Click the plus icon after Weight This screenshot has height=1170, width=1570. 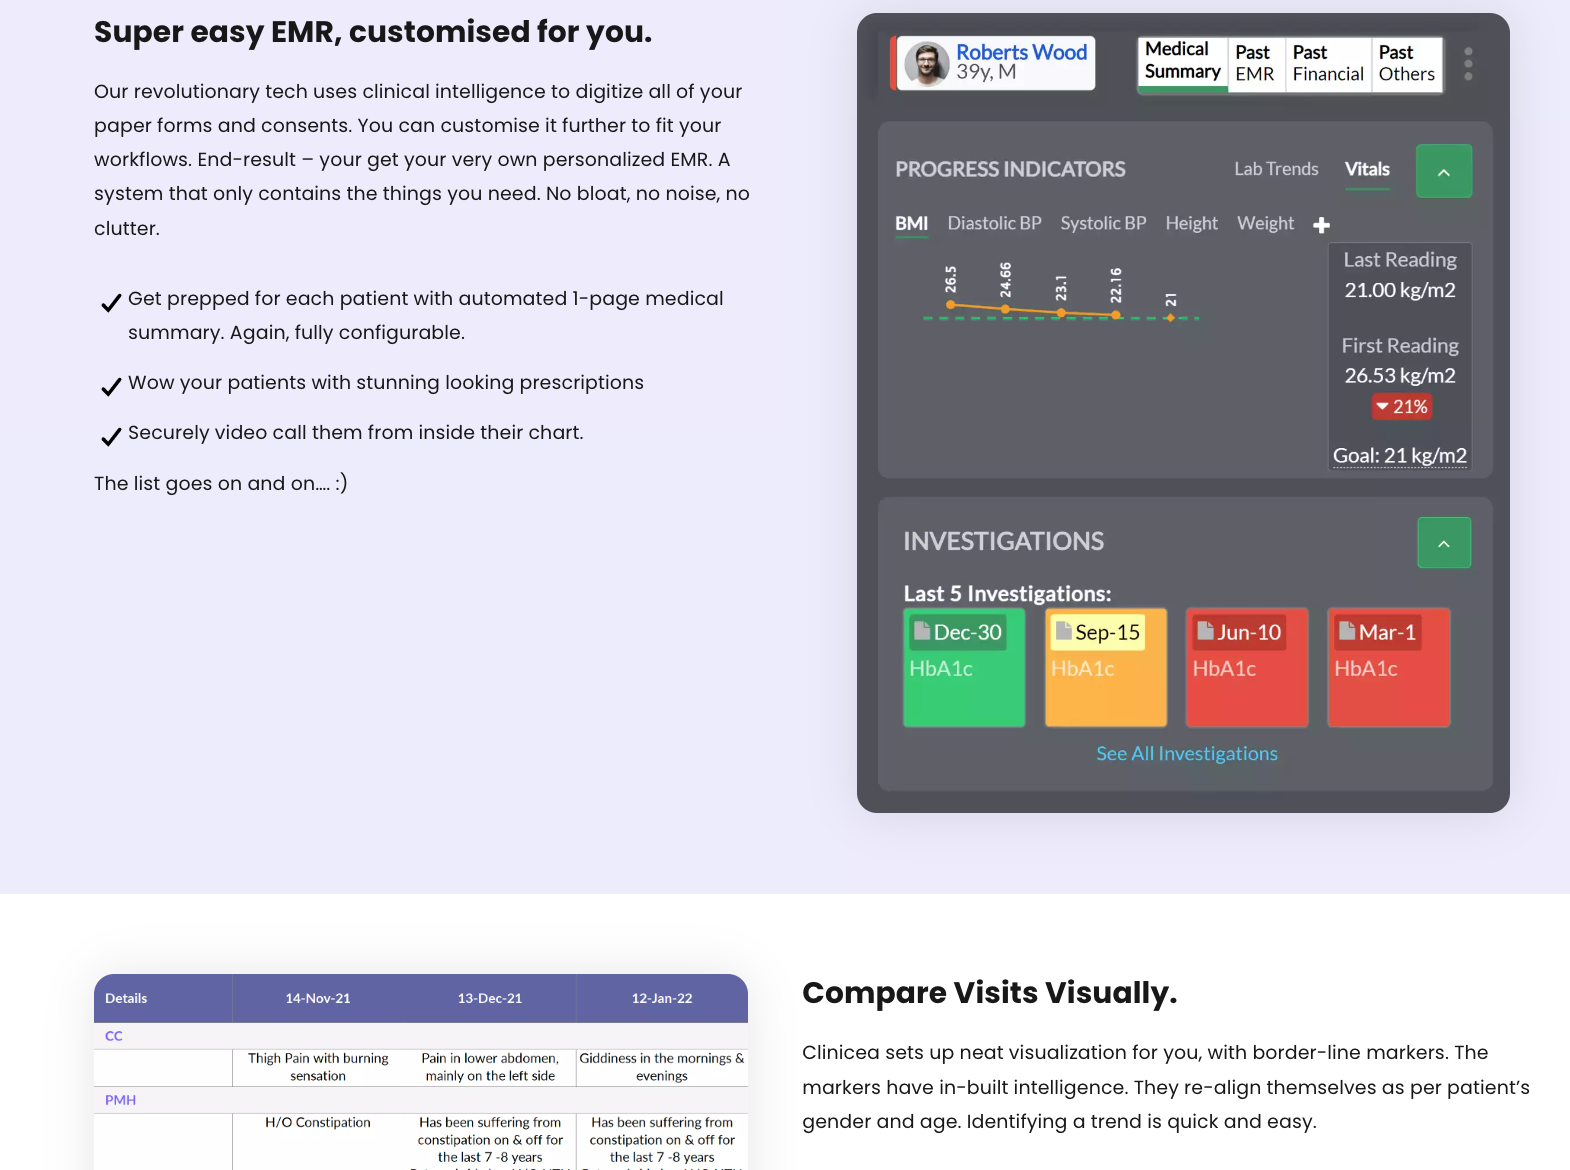[x=1321, y=225]
